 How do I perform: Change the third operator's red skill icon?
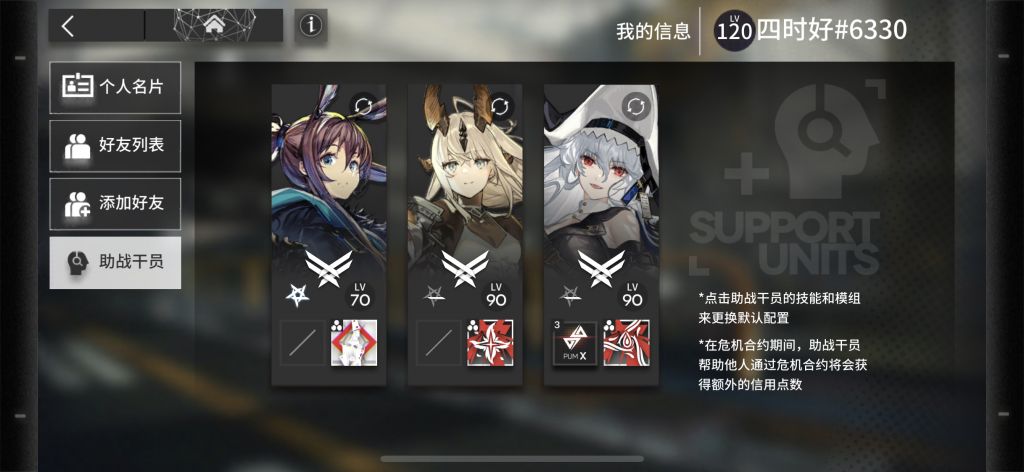tap(626, 343)
